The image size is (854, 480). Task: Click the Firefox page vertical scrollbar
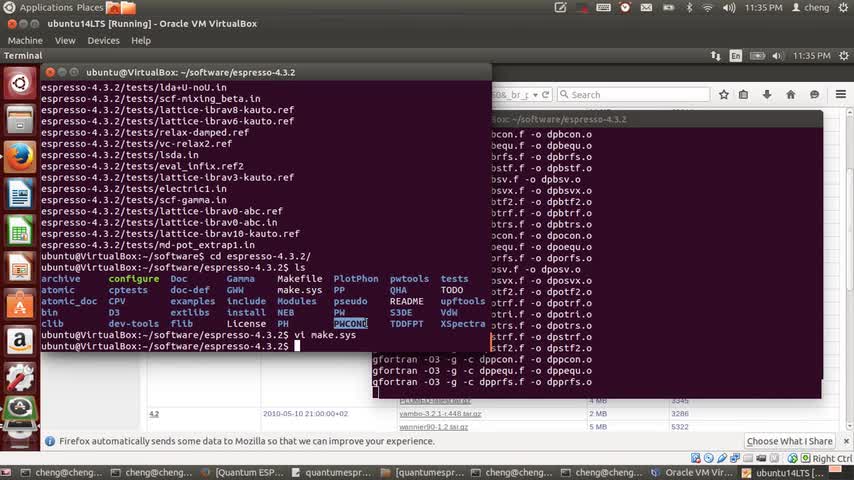[x=849, y=270]
